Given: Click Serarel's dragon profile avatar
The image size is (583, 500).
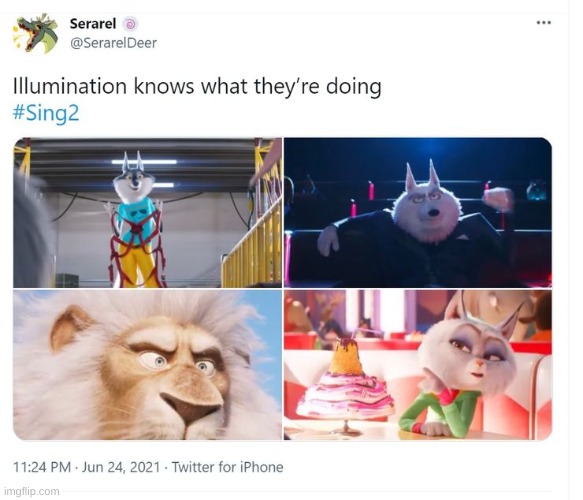Looking at the screenshot, I should click(x=35, y=34).
